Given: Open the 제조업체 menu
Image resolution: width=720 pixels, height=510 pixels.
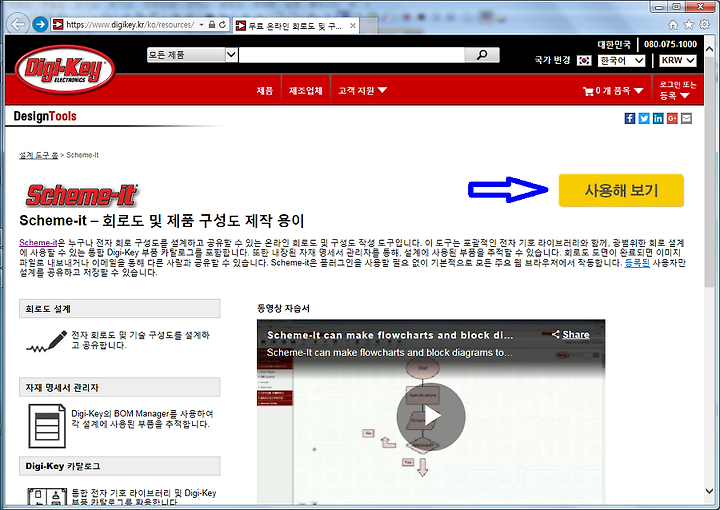Looking at the screenshot, I should pyautogui.click(x=305, y=91).
